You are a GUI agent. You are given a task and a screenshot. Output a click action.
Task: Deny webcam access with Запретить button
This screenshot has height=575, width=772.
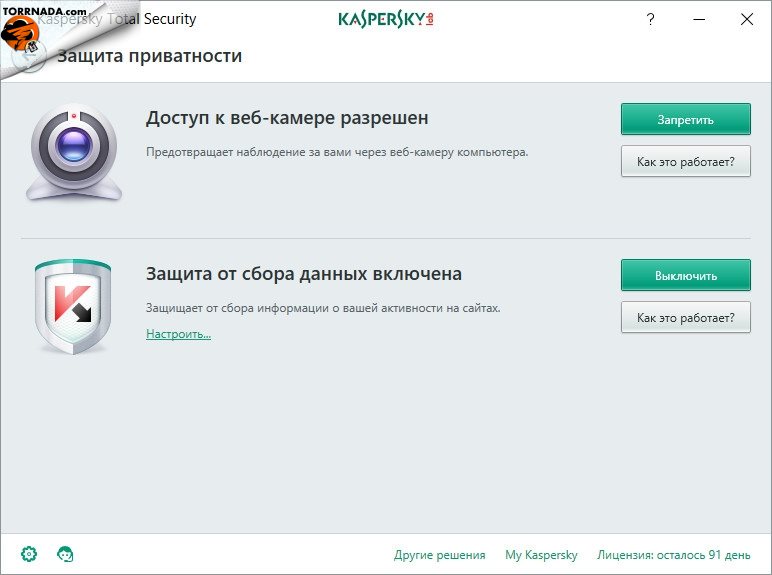[x=685, y=119]
